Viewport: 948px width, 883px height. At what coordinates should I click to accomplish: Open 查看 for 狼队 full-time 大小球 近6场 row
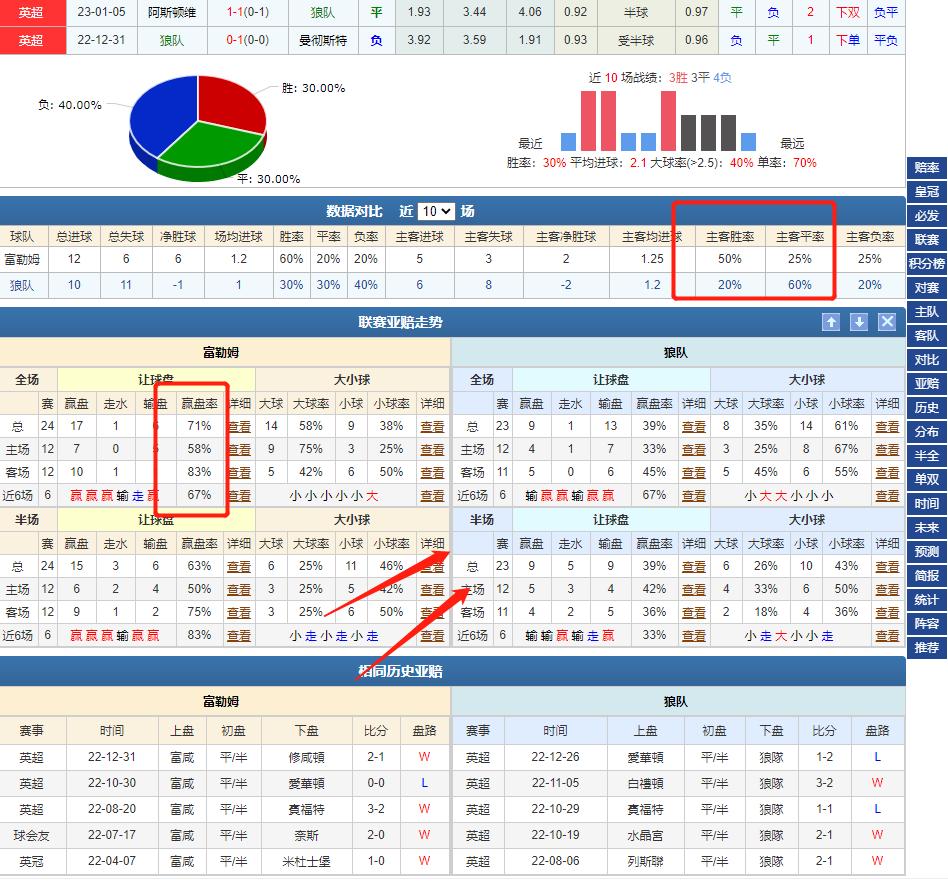(887, 495)
